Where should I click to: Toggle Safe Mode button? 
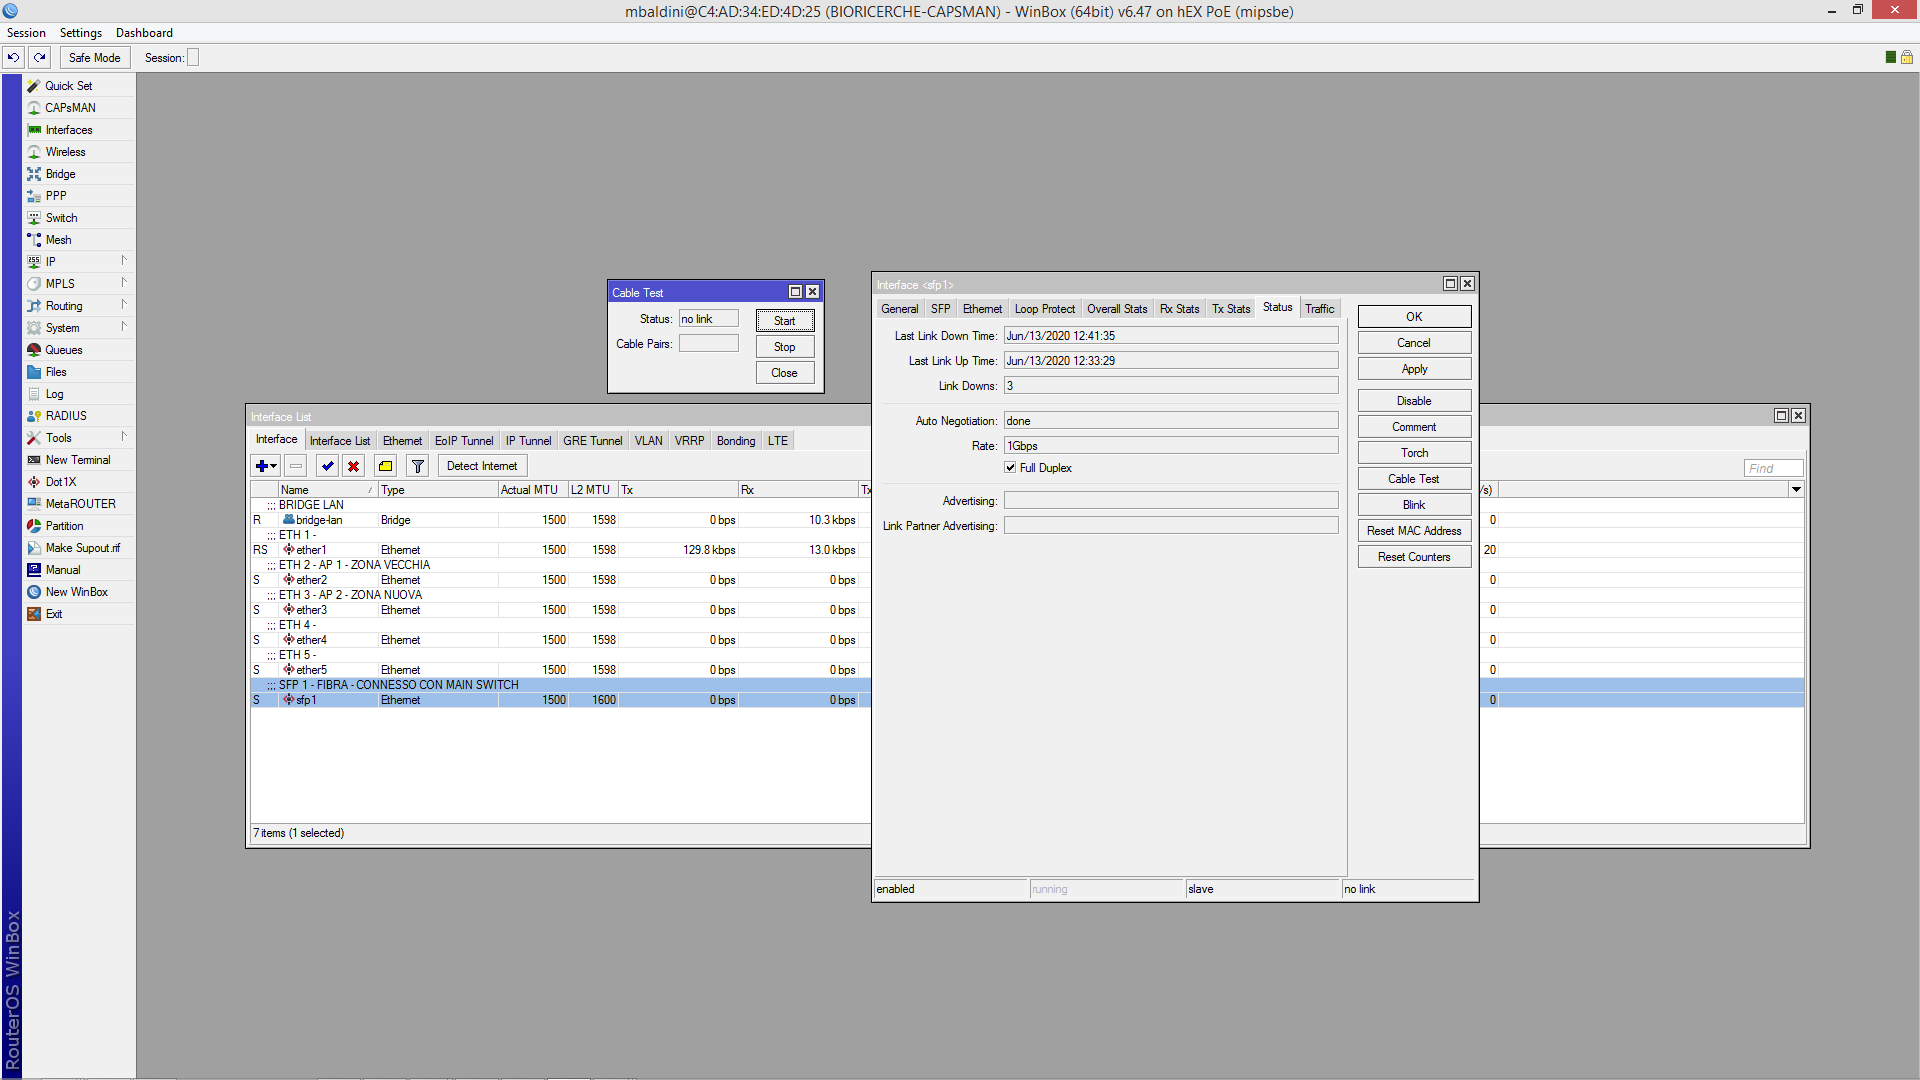click(94, 58)
